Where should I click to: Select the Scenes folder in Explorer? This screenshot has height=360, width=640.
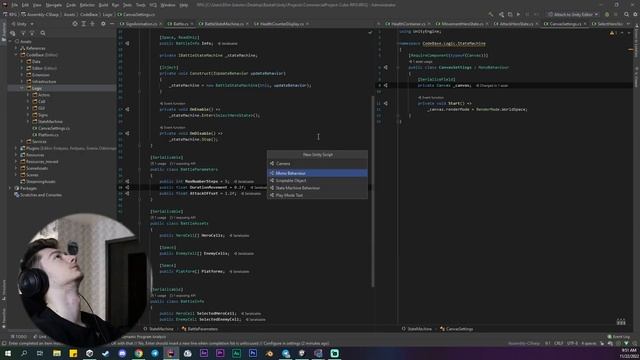coord(29,175)
